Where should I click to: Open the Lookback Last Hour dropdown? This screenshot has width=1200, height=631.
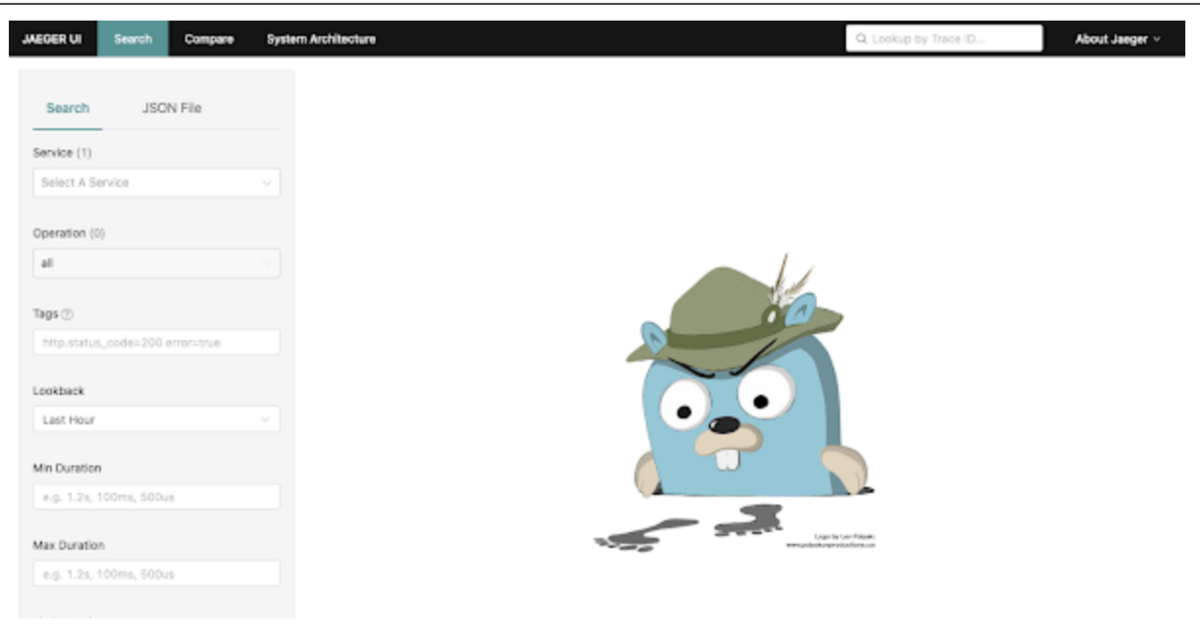pyautogui.click(x=157, y=420)
